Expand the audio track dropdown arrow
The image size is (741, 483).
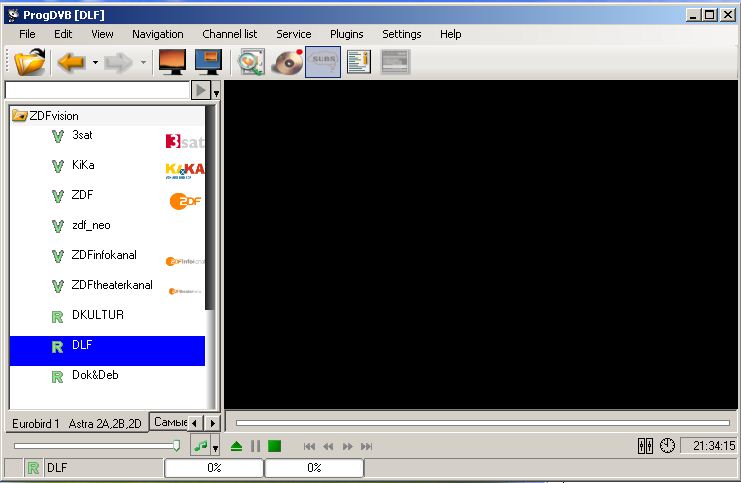pyautogui.click(x=215, y=449)
